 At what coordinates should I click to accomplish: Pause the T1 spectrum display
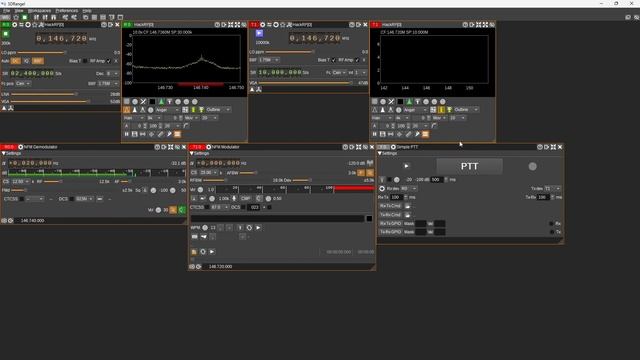(375, 134)
